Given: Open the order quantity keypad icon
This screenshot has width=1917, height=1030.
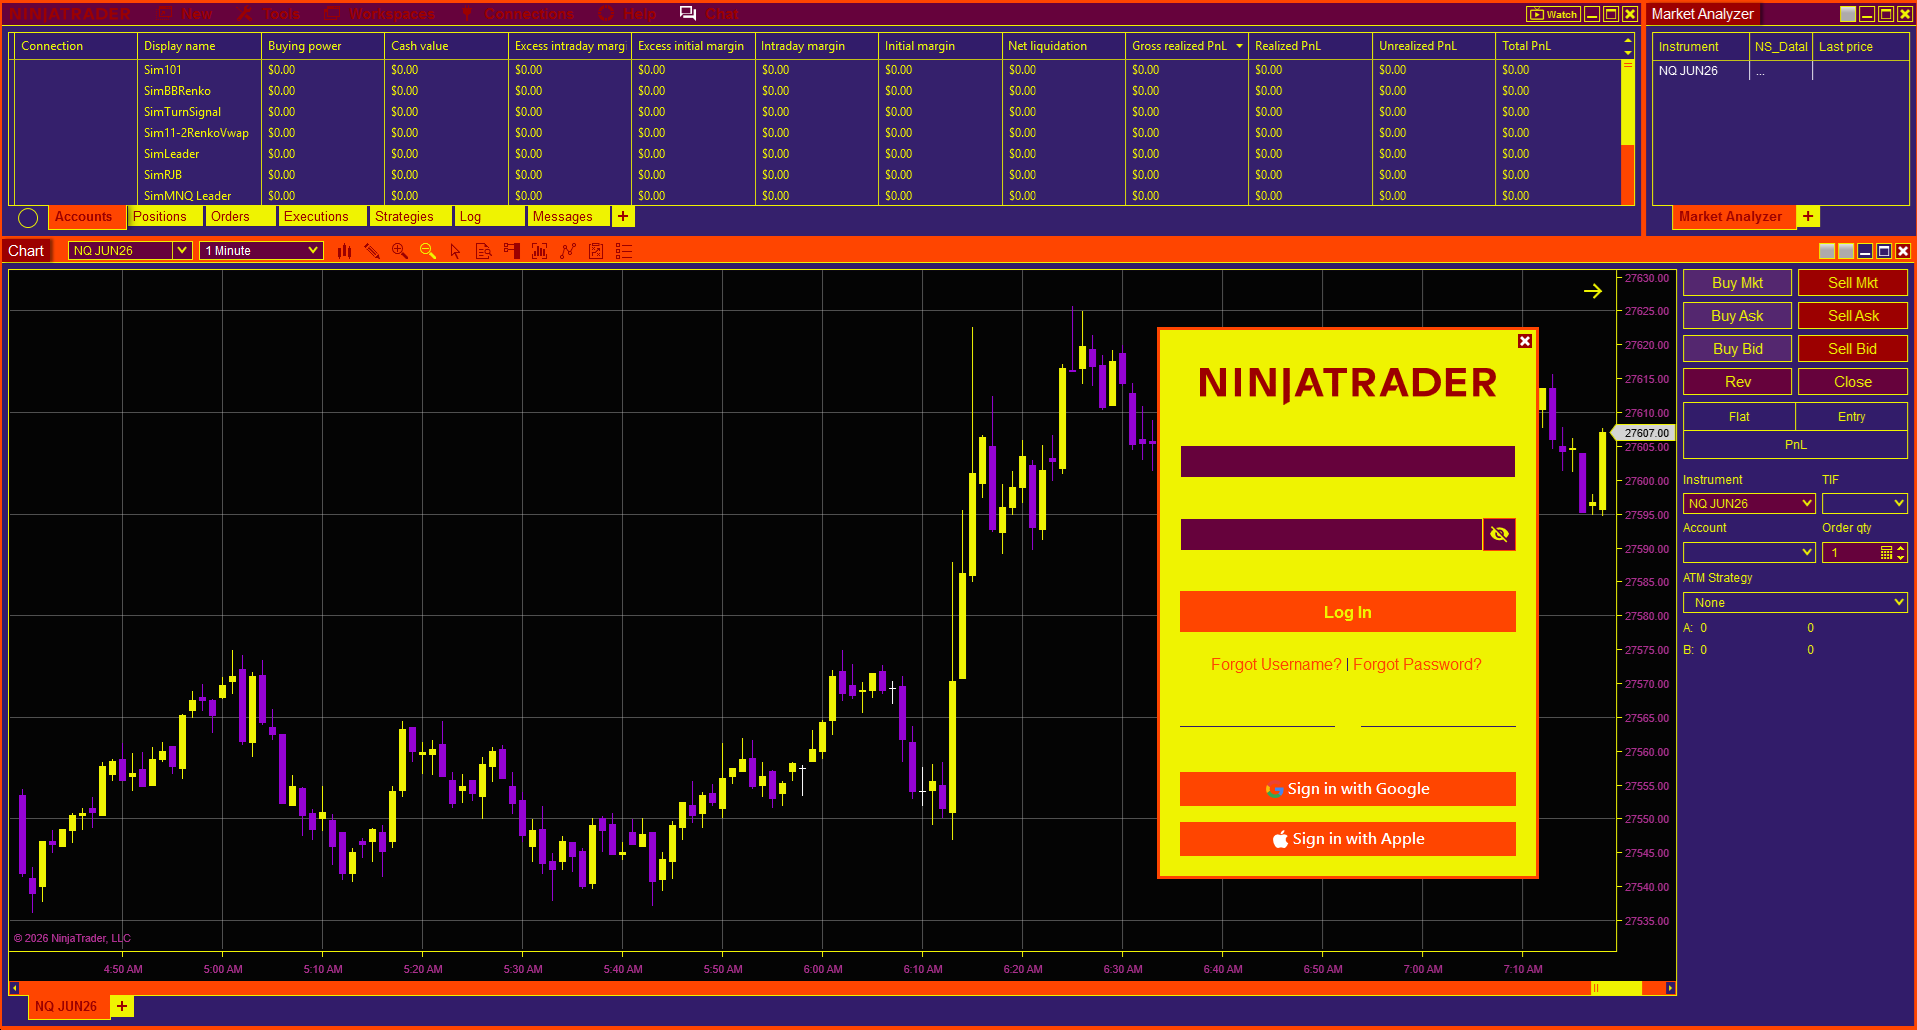Looking at the screenshot, I should click(1886, 552).
